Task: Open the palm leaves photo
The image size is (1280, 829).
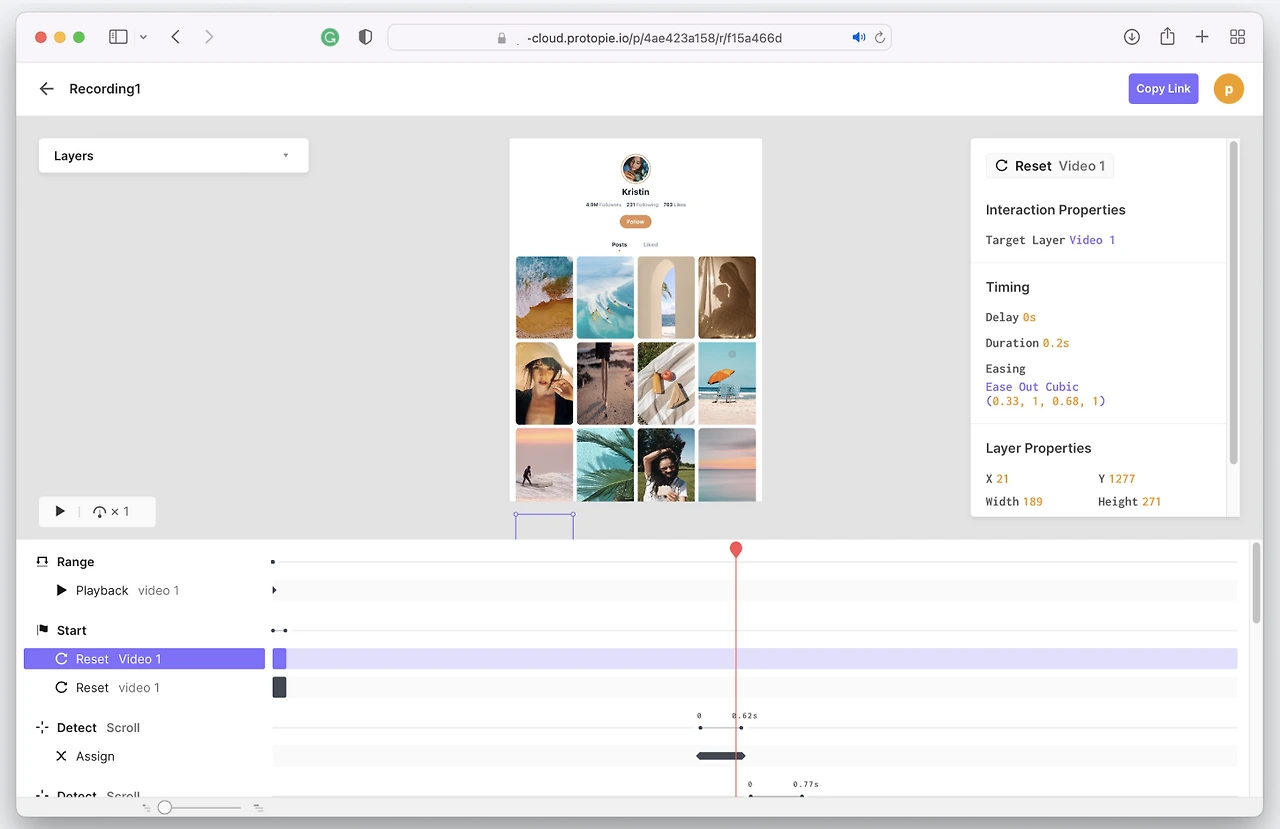Action: (x=605, y=464)
